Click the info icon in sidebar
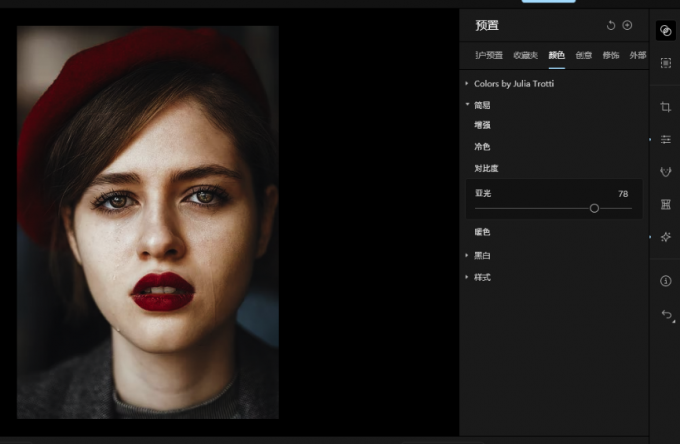 coord(665,281)
